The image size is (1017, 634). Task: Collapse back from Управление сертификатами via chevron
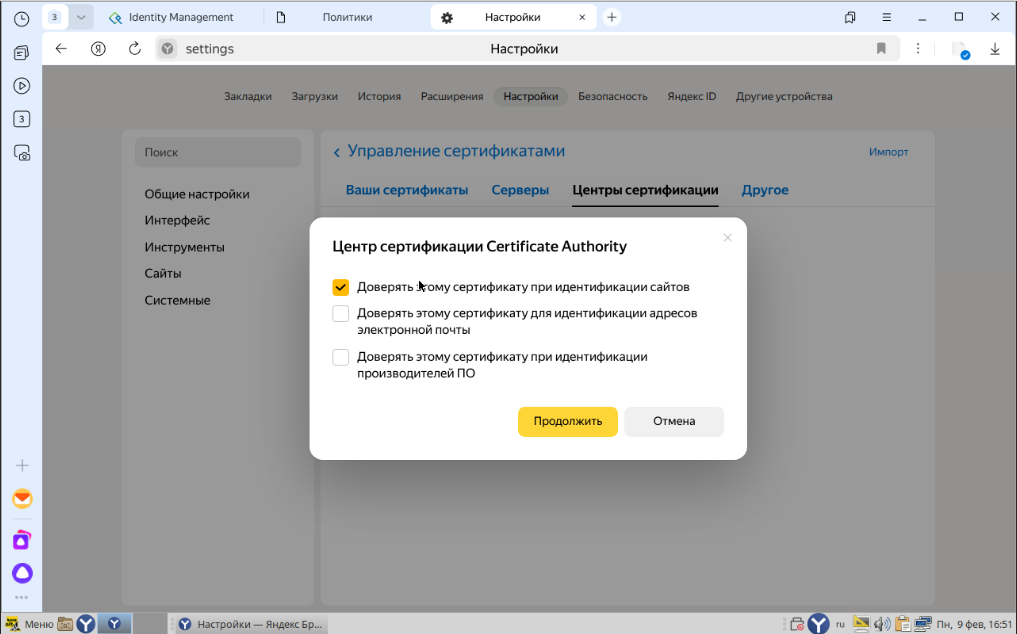click(x=335, y=151)
